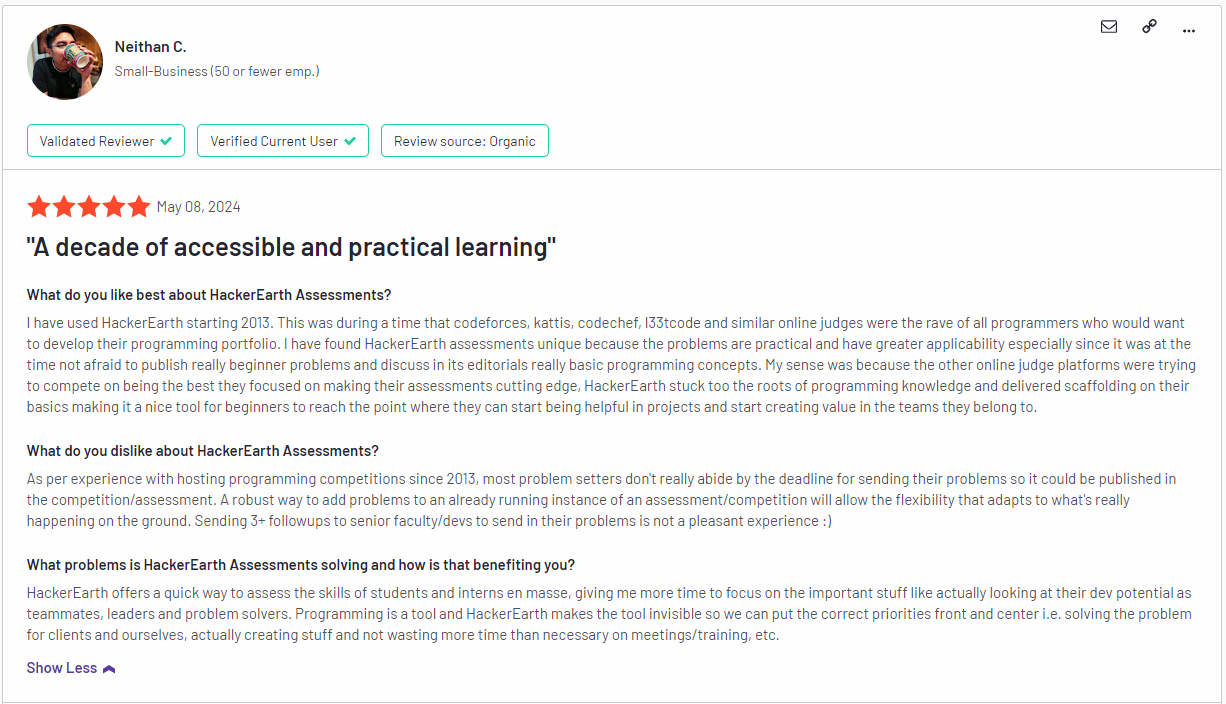Image resolution: width=1226 pixels, height=704 pixels.
Task: Click the May 08, 2024 review date
Action: coord(199,206)
